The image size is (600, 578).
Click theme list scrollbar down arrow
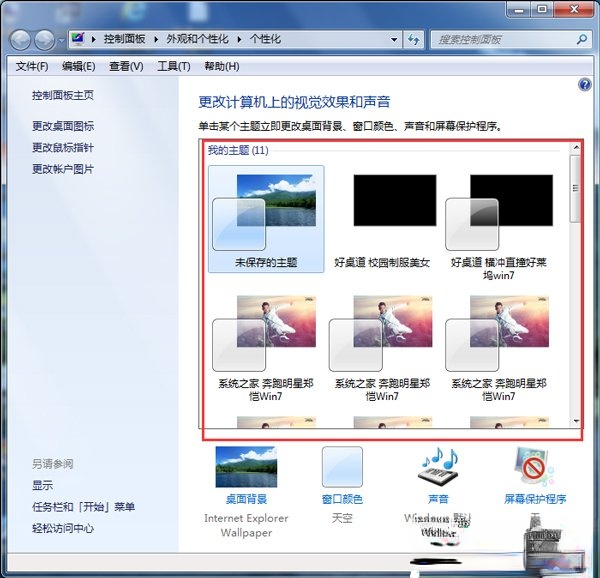[576, 422]
